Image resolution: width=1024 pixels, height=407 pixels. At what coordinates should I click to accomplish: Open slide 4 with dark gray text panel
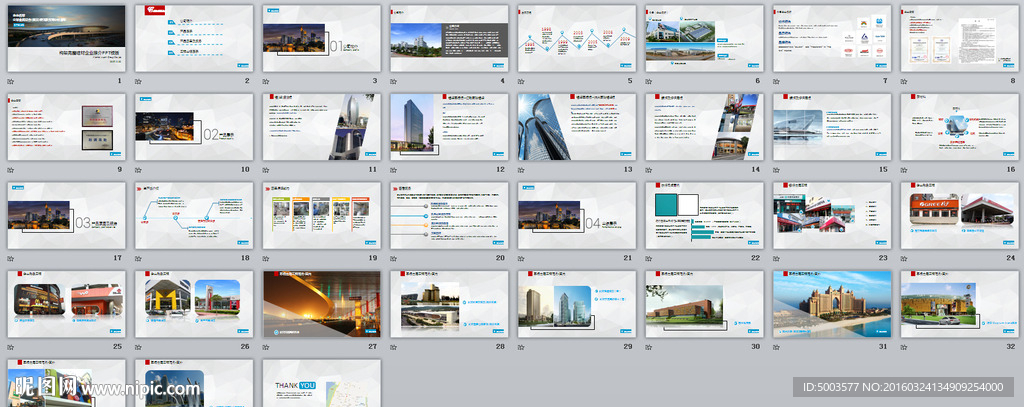(449, 39)
